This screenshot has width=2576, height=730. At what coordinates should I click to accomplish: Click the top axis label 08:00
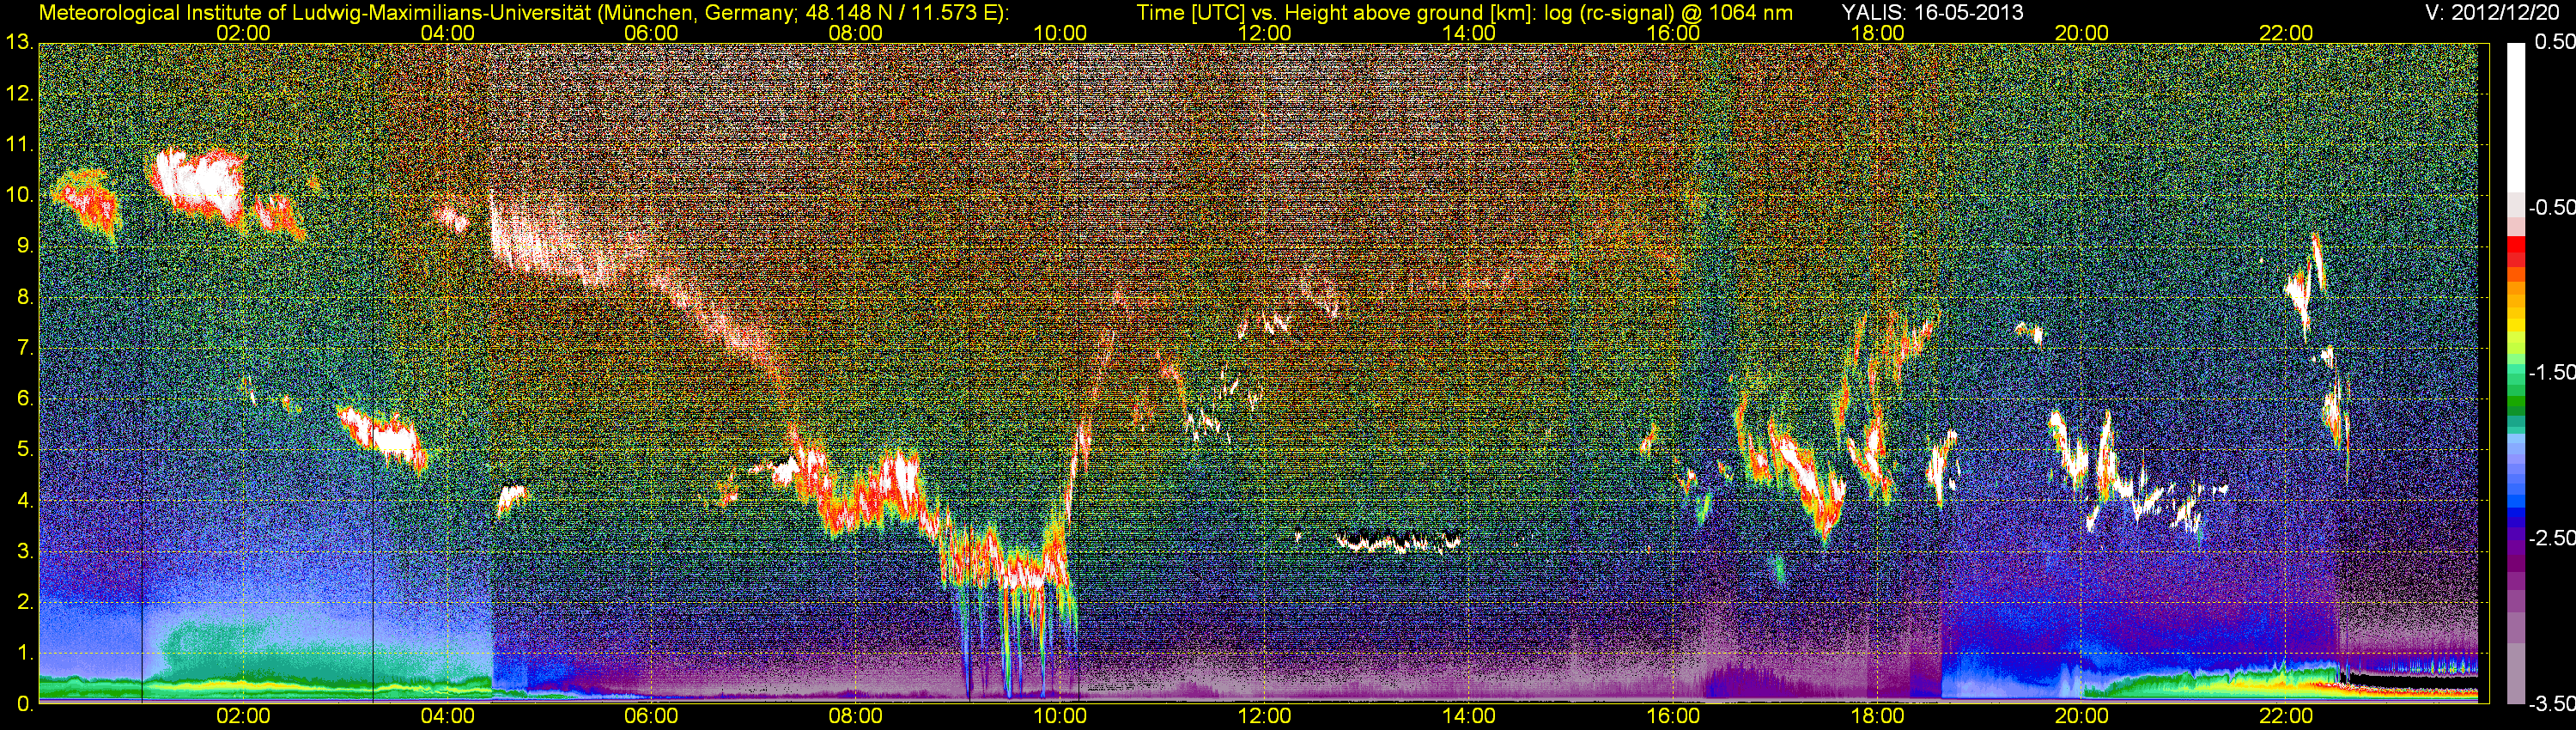pyautogui.click(x=856, y=33)
